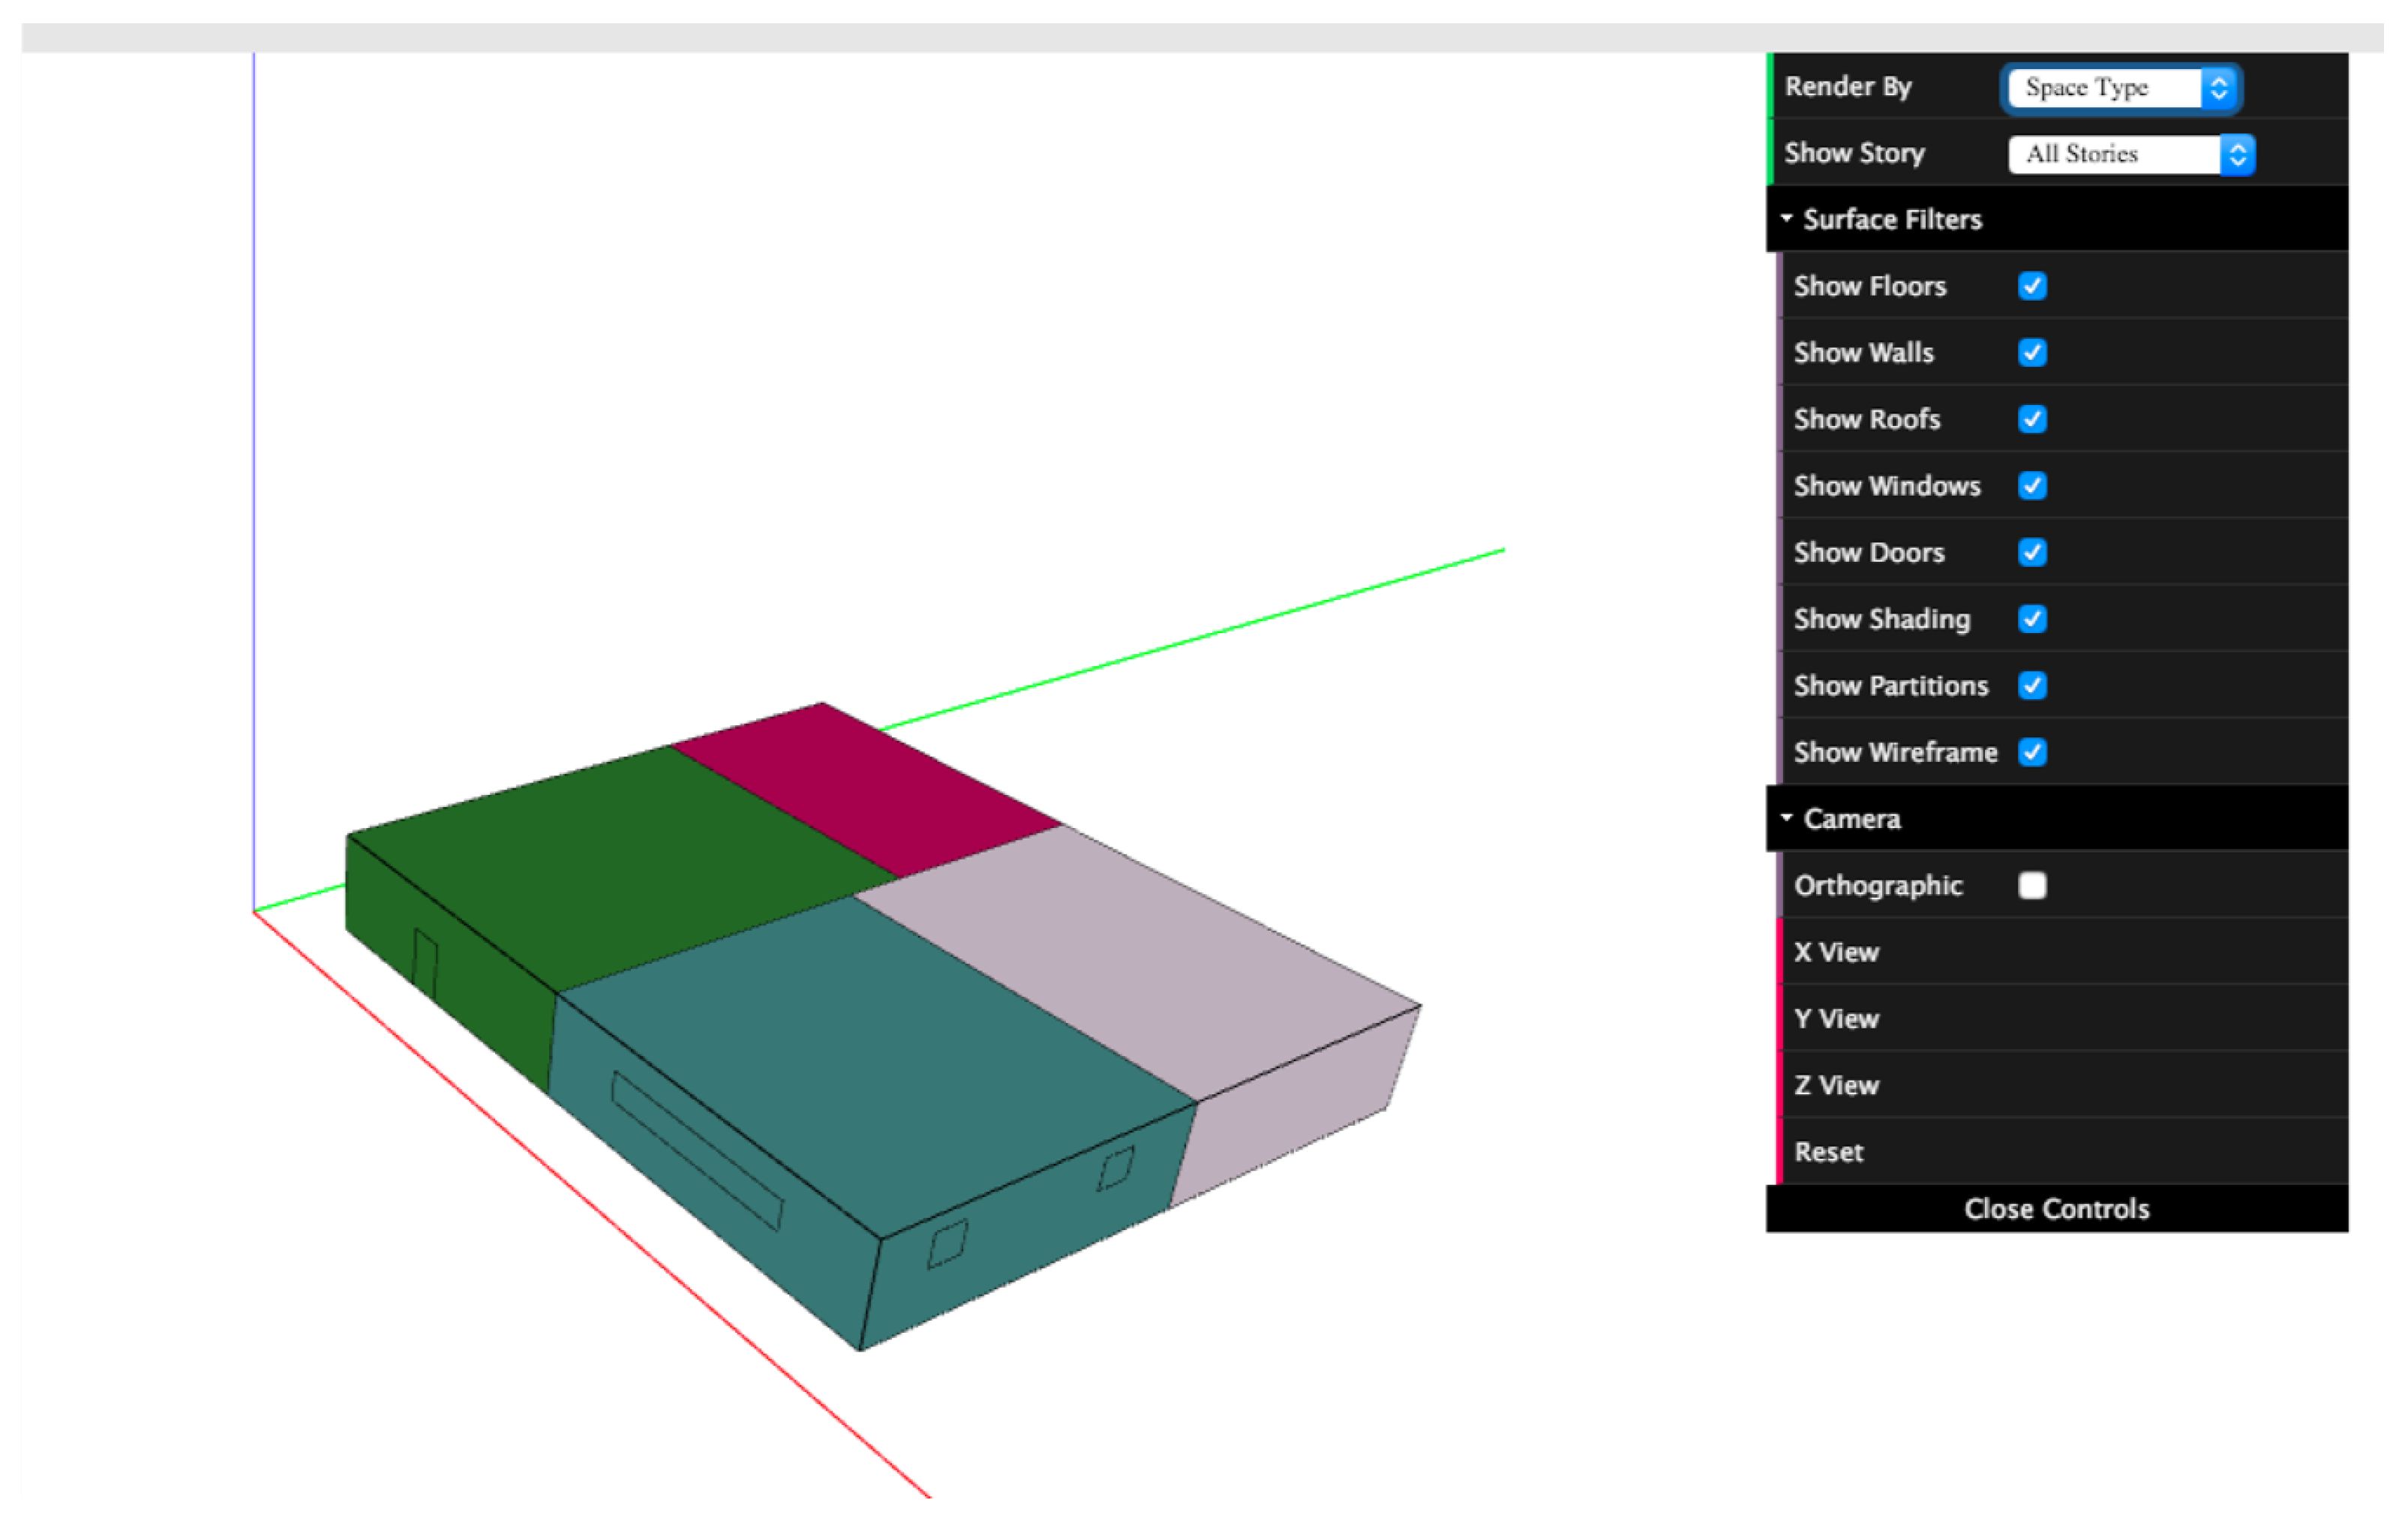Viewport: 2408px width, 1530px height.
Task: Select the long window on teal wall
Action: point(697,1151)
